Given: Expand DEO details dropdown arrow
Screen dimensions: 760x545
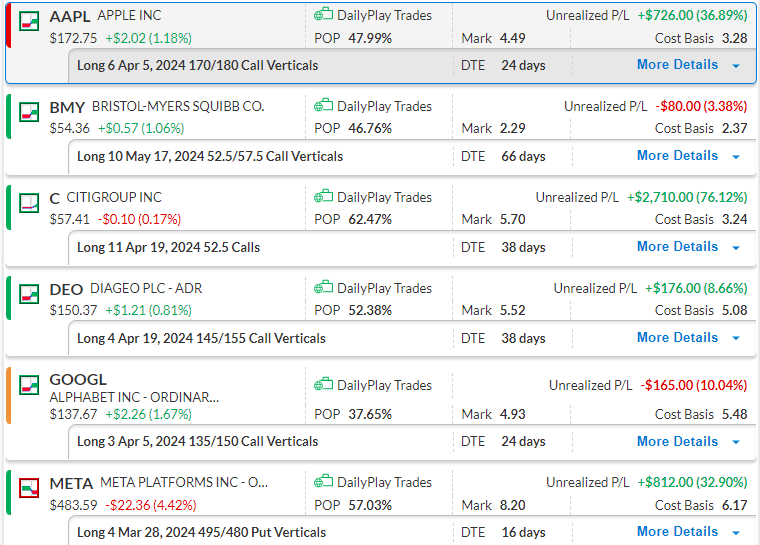Looking at the screenshot, I should pos(736,339).
